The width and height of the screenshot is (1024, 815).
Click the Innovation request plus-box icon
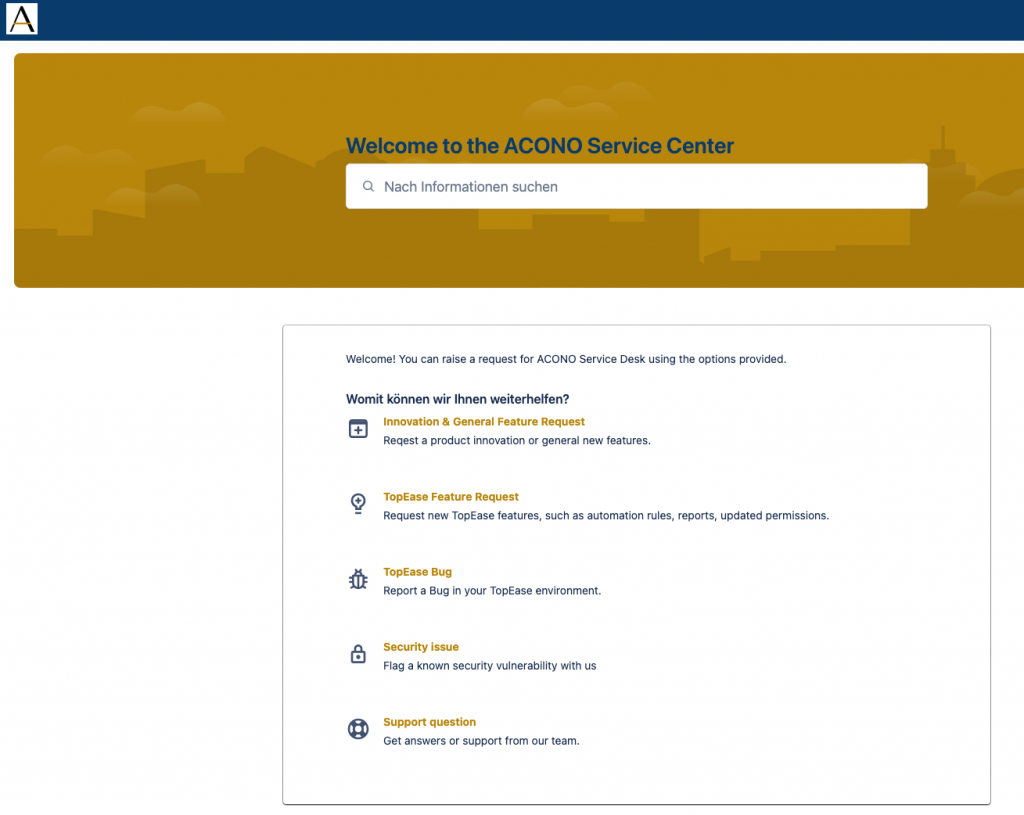point(358,429)
